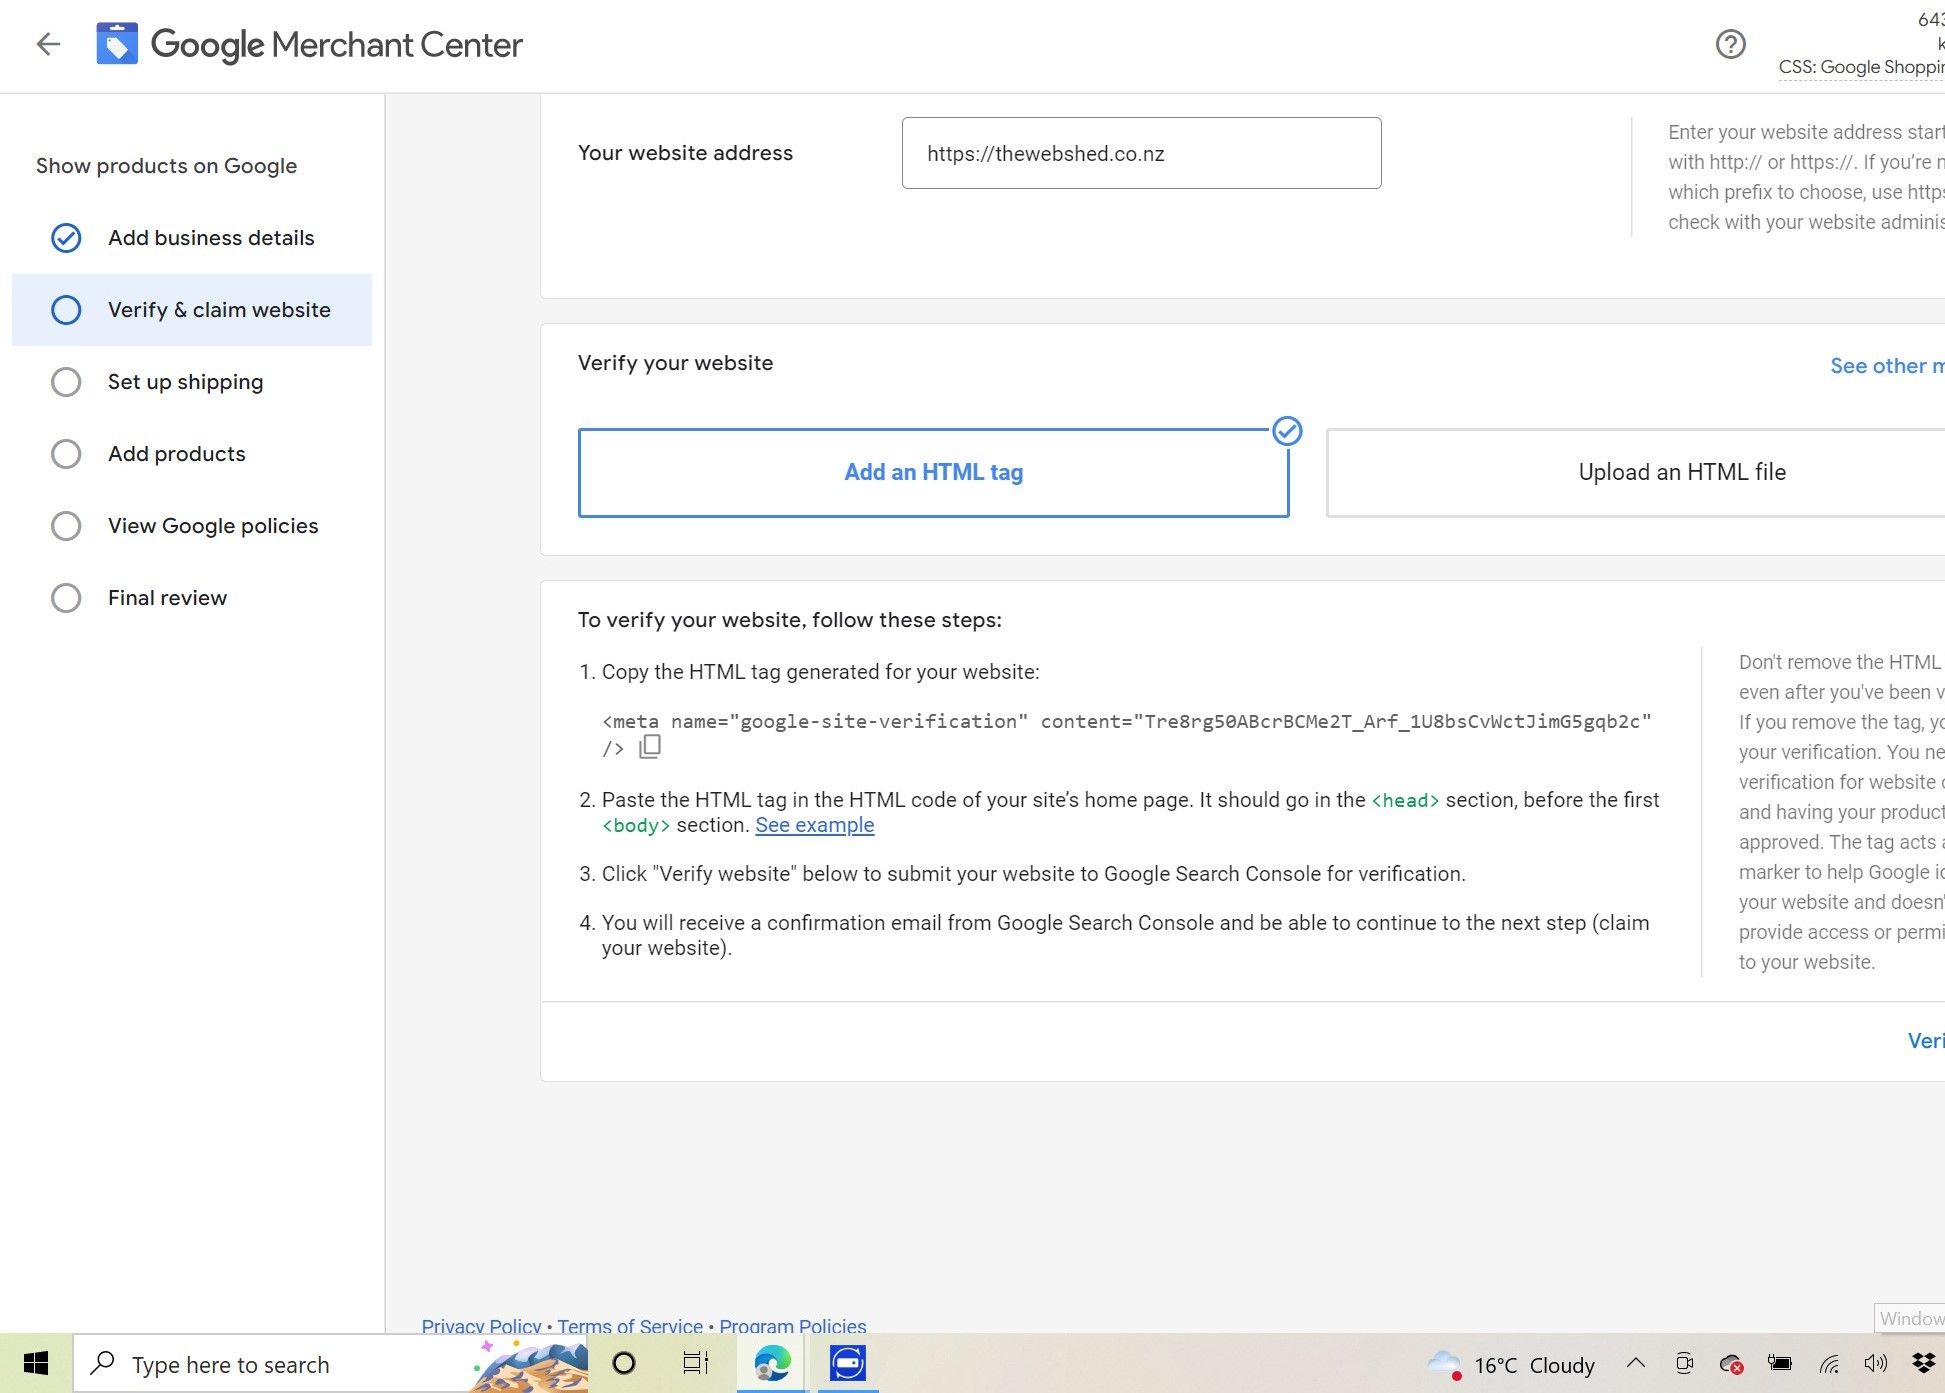Image resolution: width=1945 pixels, height=1393 pixels.
Task: Click the Windows Start button
Action: point(36,1363)
